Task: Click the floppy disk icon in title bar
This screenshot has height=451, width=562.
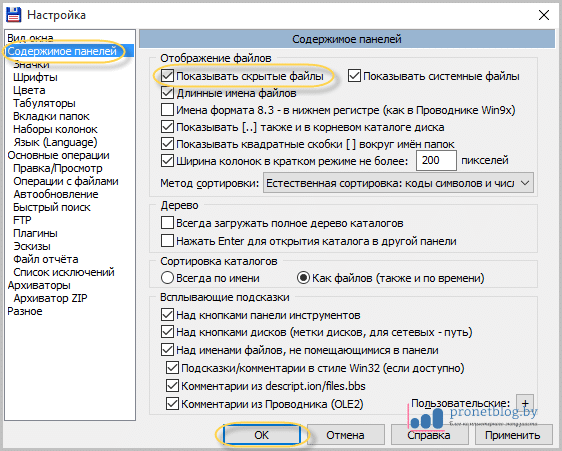Action: tap(14, 15)
